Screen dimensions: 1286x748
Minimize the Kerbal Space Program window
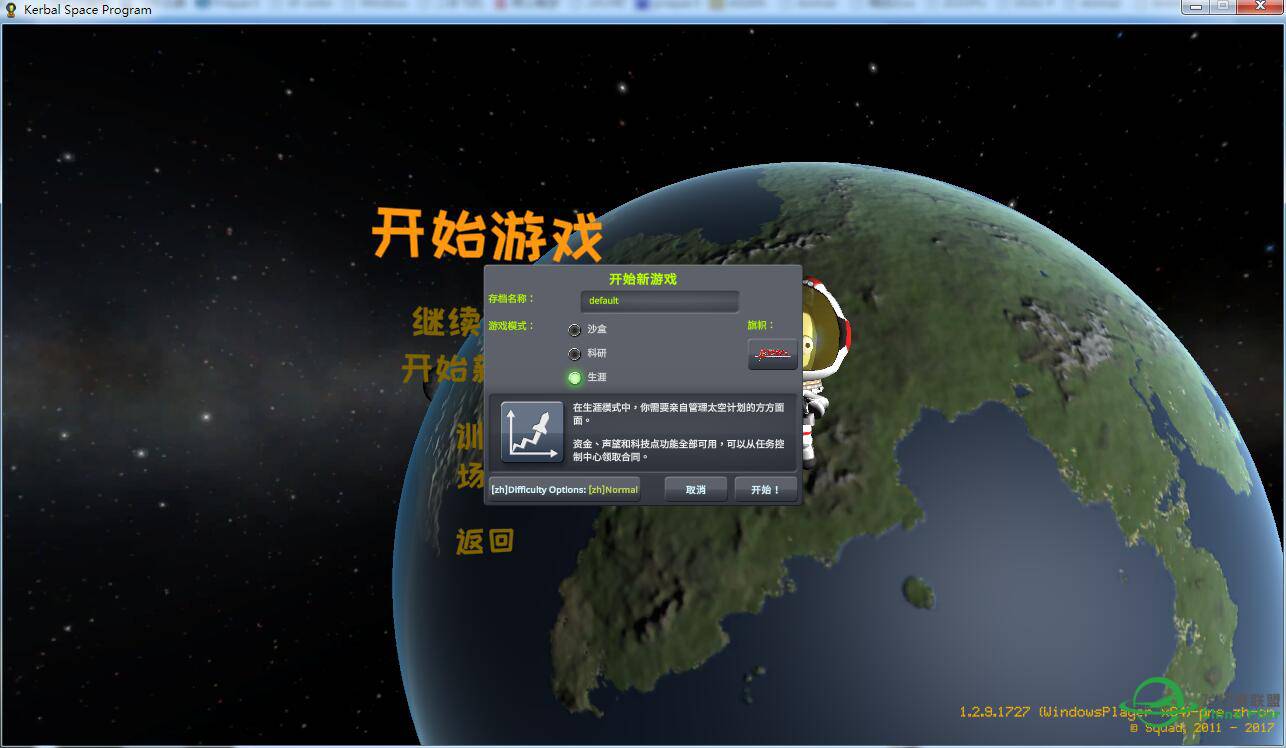coord(1197,7)
